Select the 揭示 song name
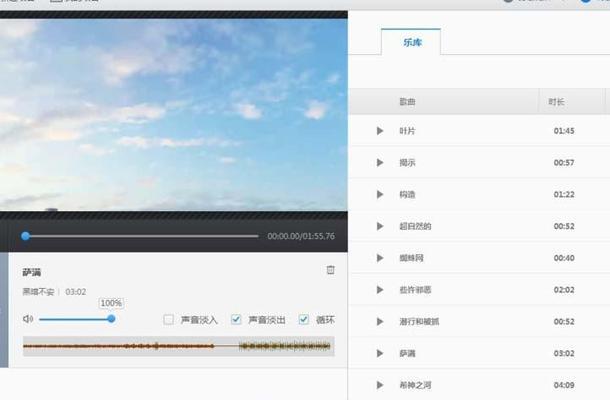610x400 pixels. coord(407,163)
